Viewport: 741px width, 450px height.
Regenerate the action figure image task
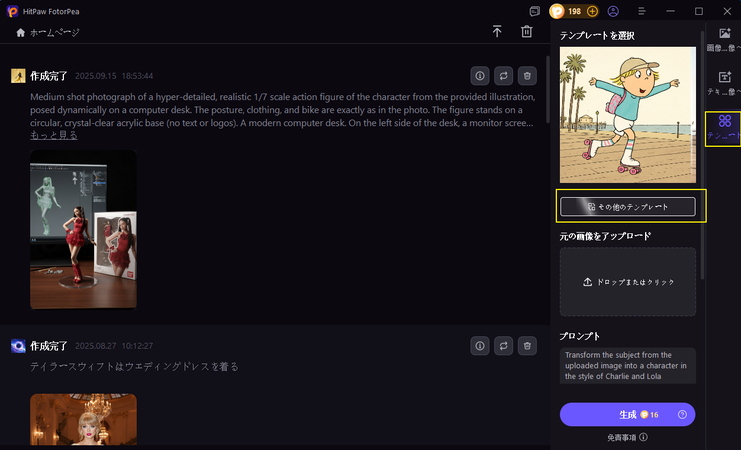(504, 76)
